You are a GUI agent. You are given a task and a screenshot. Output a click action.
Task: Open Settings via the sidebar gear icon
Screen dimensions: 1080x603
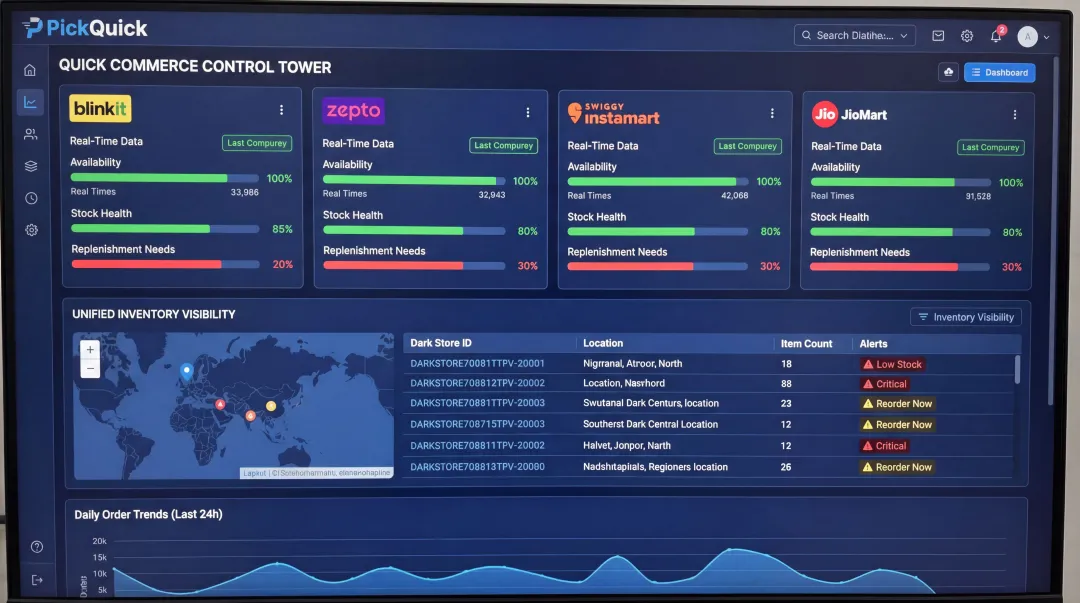(x=30, y=230)
